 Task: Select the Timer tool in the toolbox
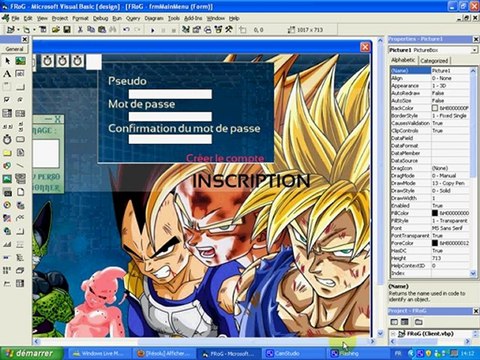7,140
